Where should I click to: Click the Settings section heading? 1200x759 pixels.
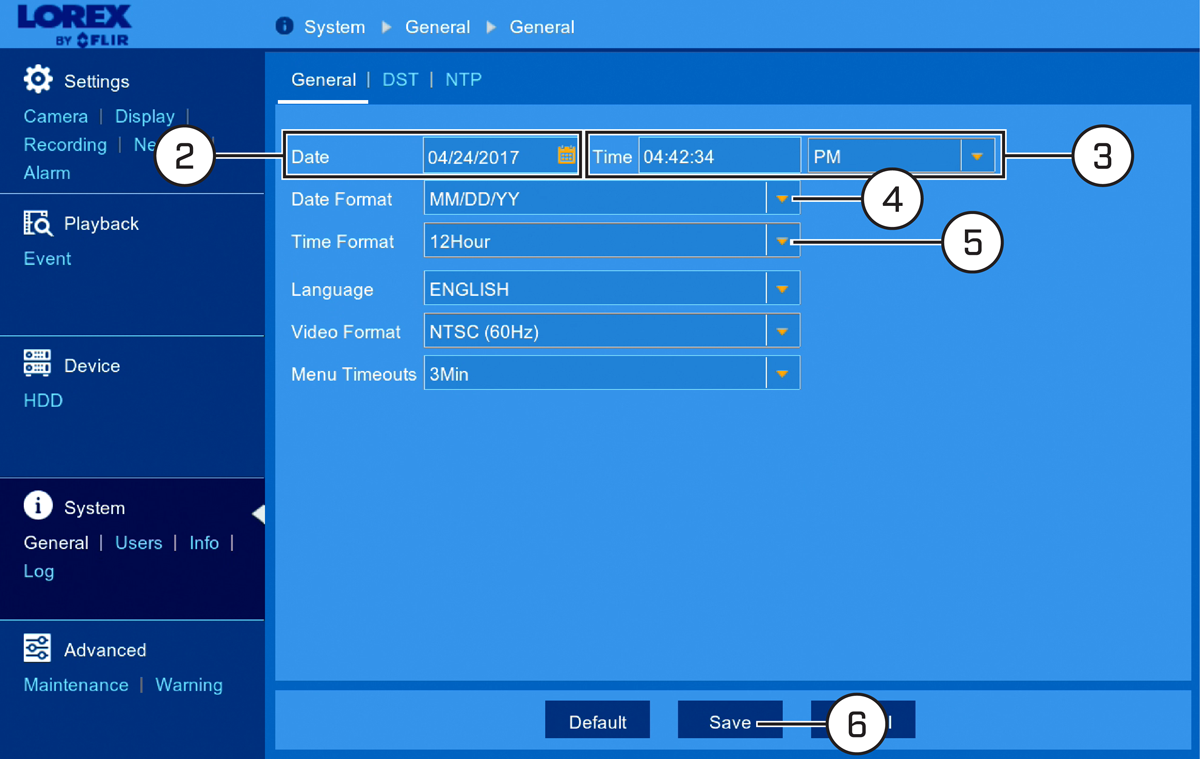(97, 81)
